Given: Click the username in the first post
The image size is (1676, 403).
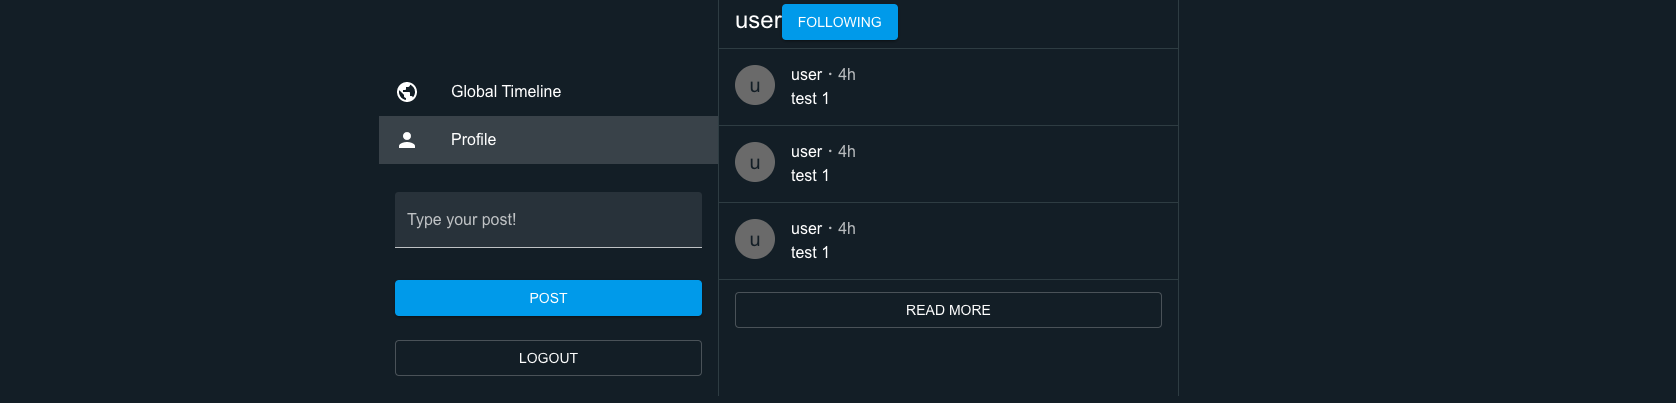Looking at the screenshot, I should click(x=806, y=75).
